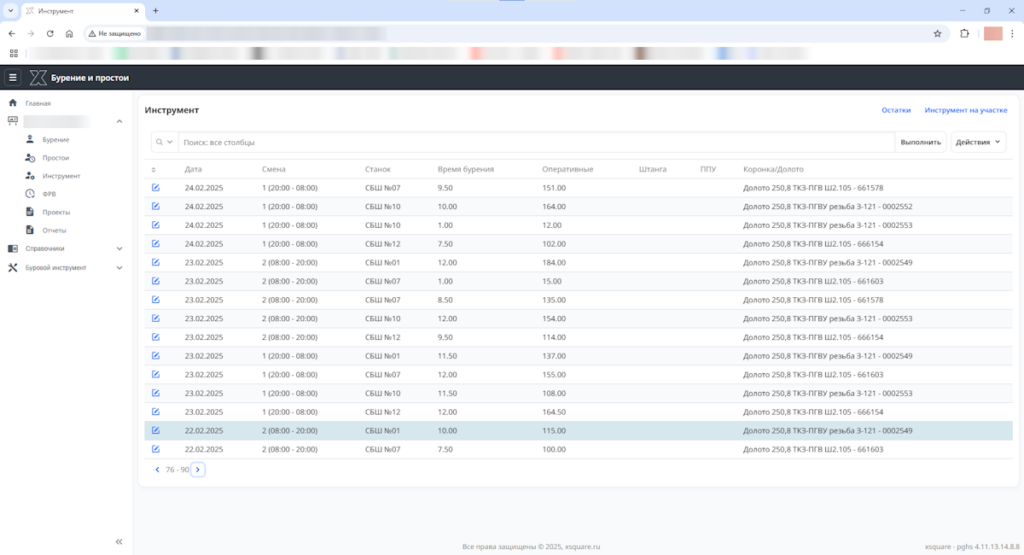Open the Действия dropdown menu
Screen dimensions: 1024x555
pyautogui.click(x=978, y=142)
